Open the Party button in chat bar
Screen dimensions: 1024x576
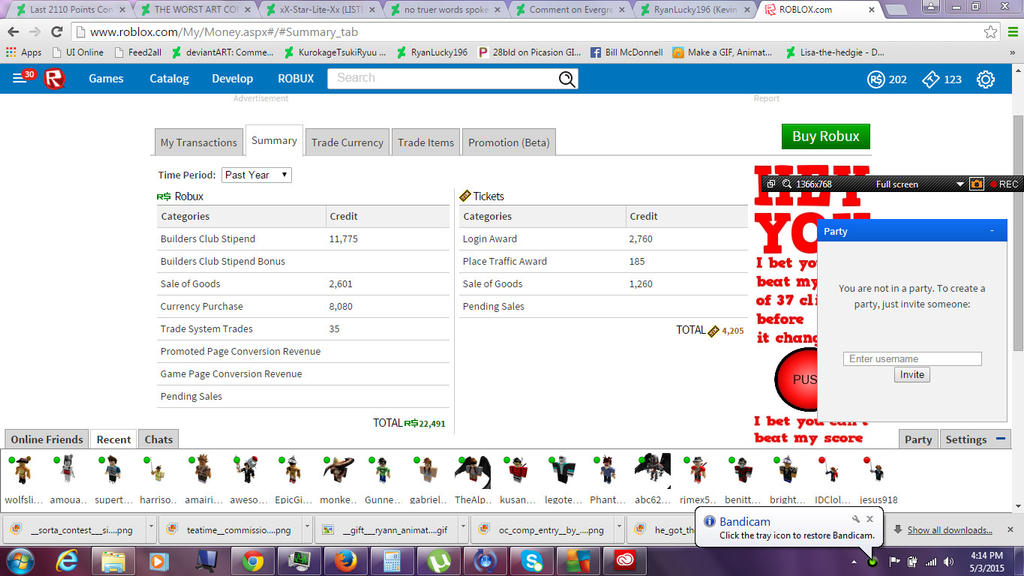coord(918,439)
